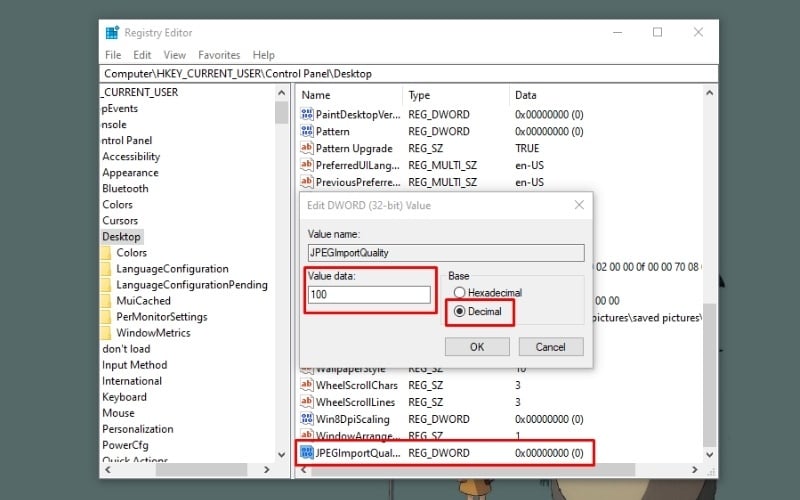Open the Help menu
The width and height of the screenshot is (800, 500).
[263, 55]
